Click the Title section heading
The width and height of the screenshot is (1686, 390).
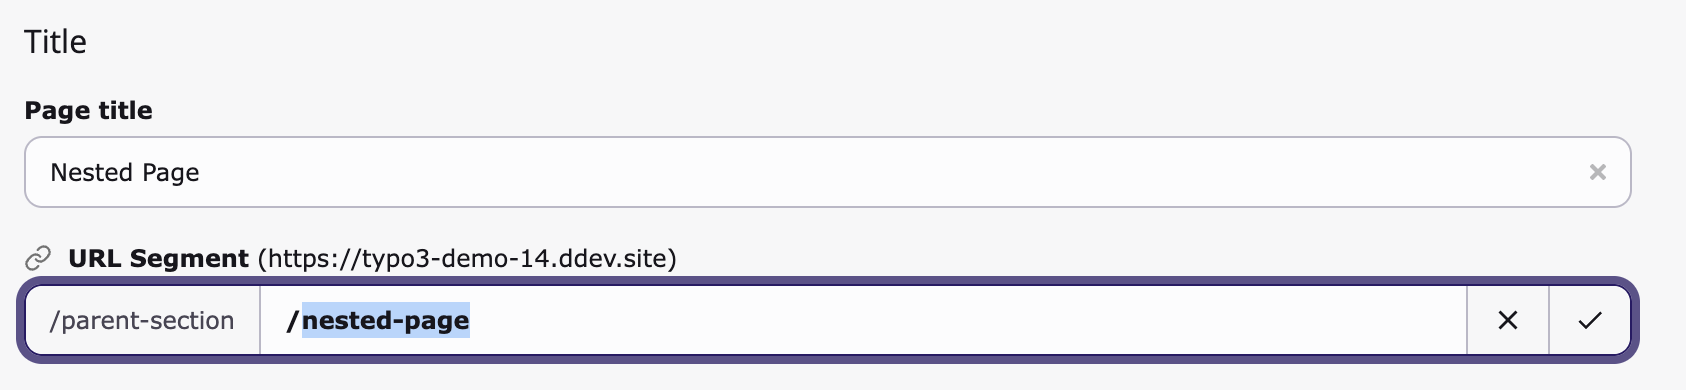pos(56,42)
